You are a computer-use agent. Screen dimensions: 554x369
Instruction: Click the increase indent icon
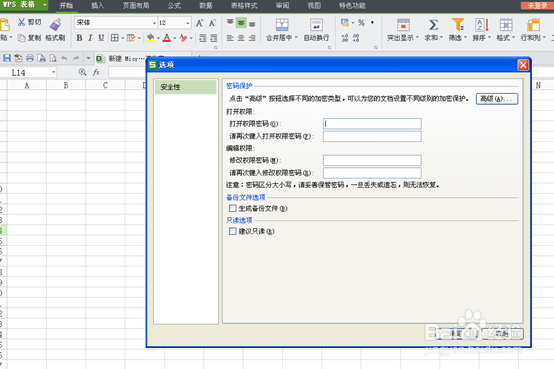214,38
